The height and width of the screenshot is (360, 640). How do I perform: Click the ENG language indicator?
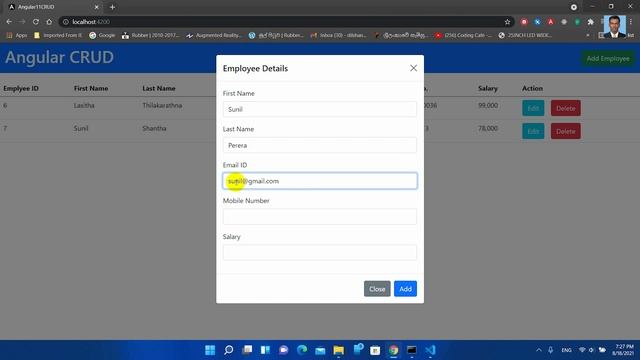pyautogui.click(x=566, y=350)
